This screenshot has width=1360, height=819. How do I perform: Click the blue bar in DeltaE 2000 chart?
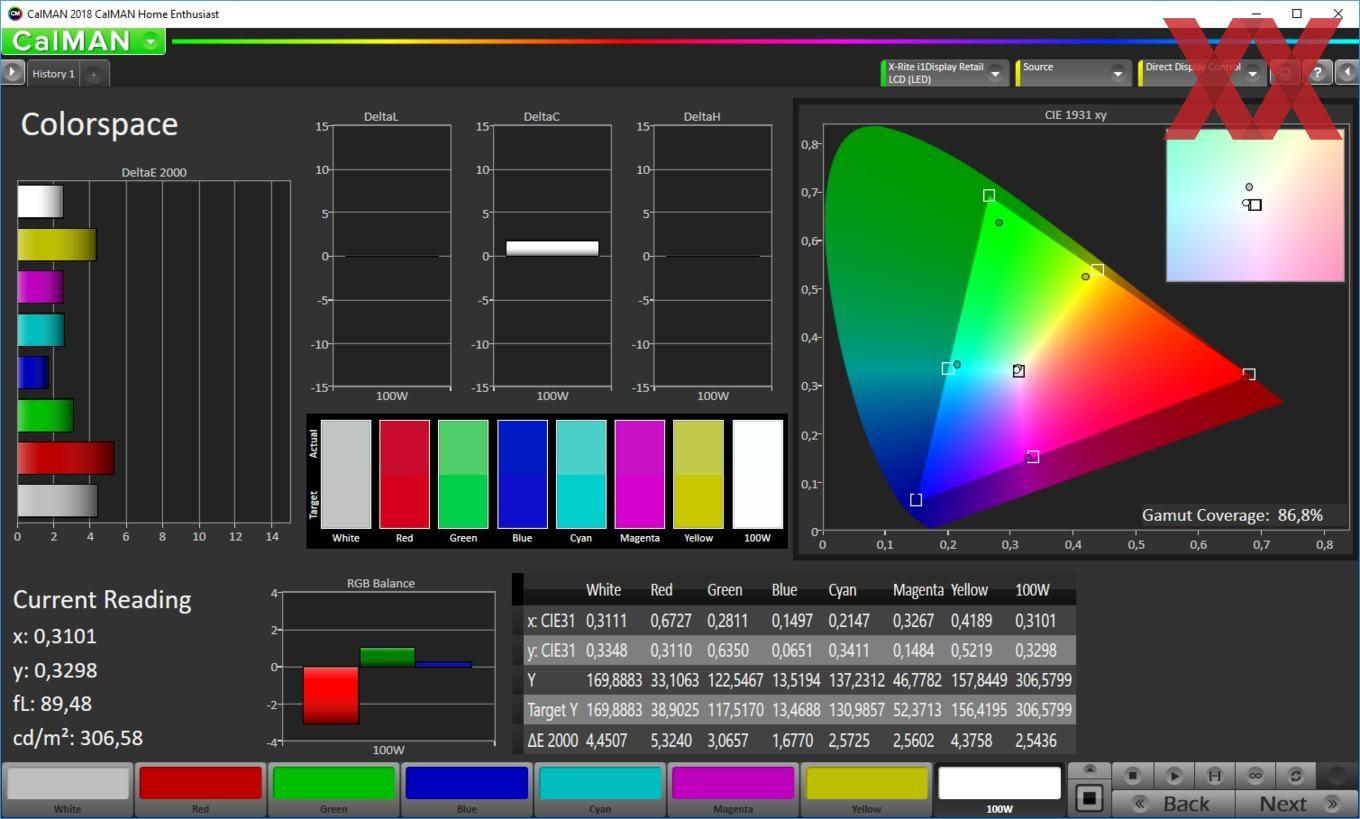(x=33, y=373)
